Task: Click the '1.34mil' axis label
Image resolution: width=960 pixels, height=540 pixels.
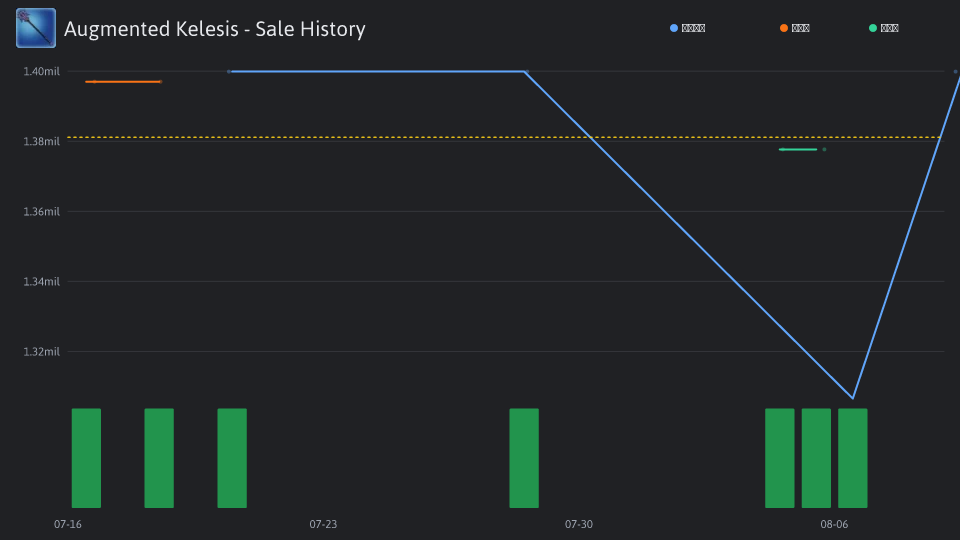Action: [42, 282]
